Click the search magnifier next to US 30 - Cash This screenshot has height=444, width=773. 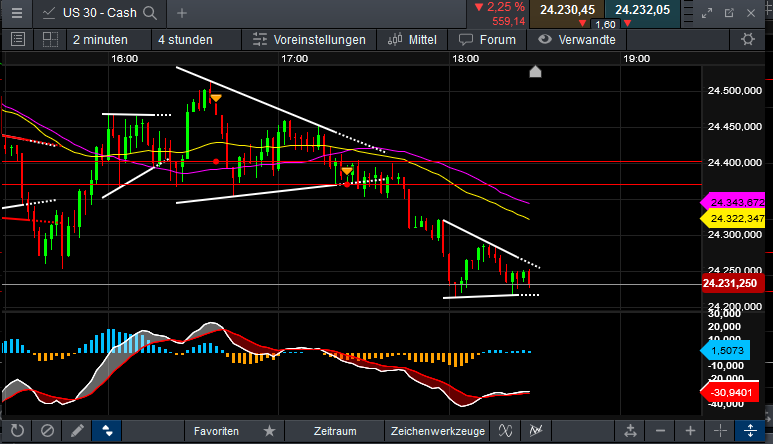point(150,13)
